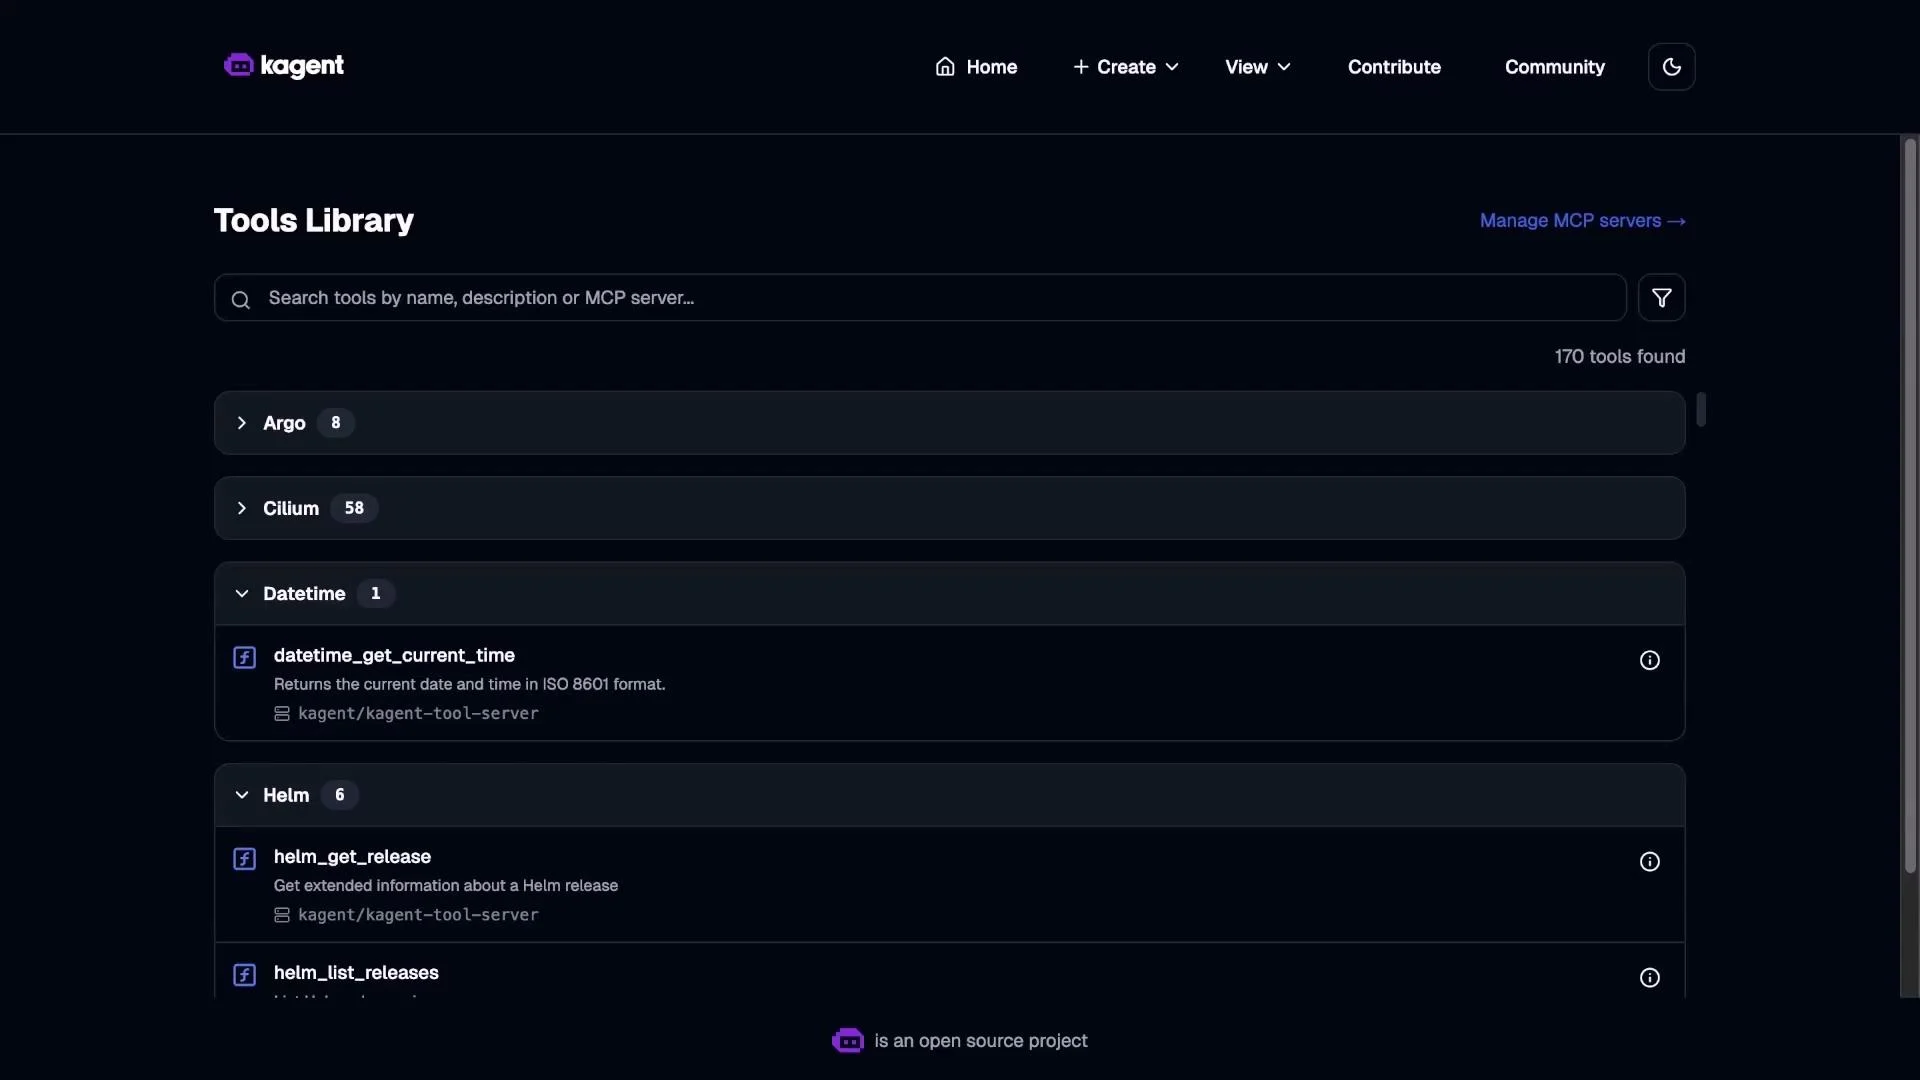Click 'is an open source project' footer text

coord(980,1041)
